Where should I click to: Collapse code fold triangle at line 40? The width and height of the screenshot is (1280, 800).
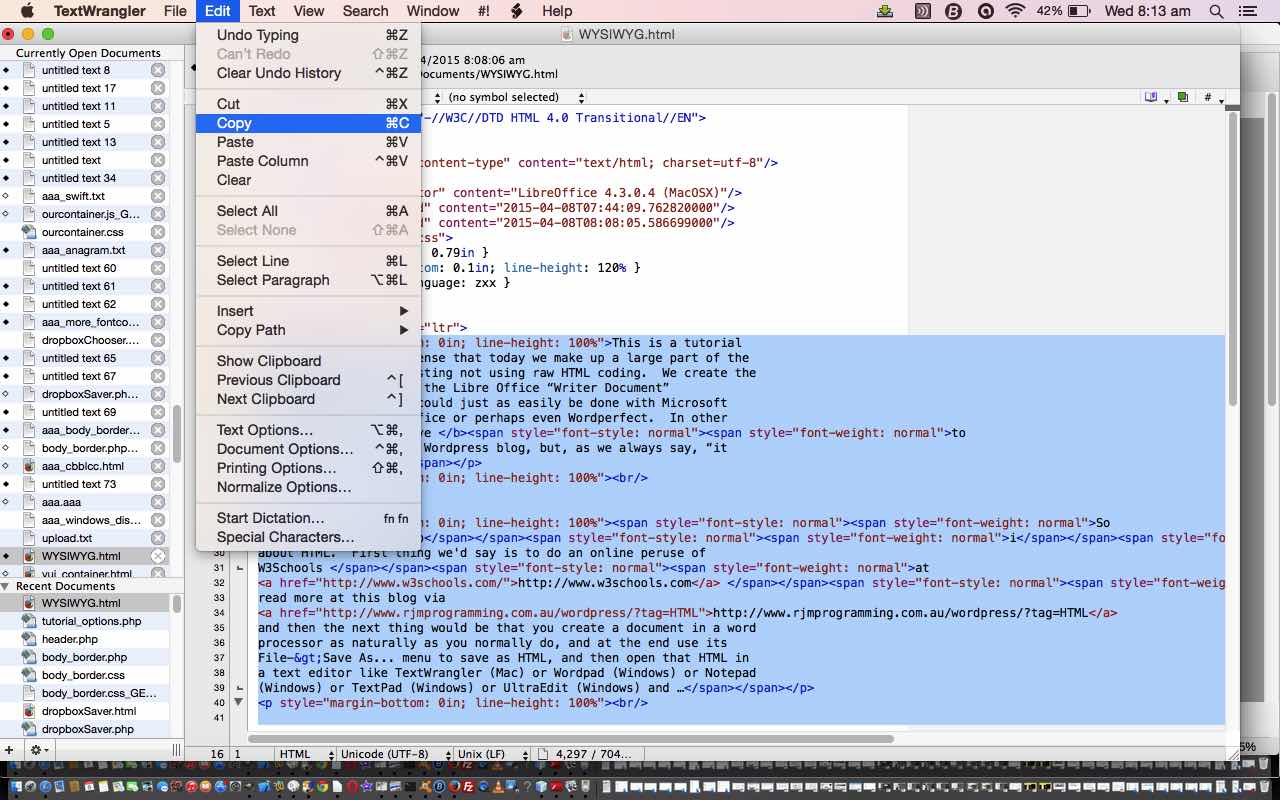click(238, 703)
